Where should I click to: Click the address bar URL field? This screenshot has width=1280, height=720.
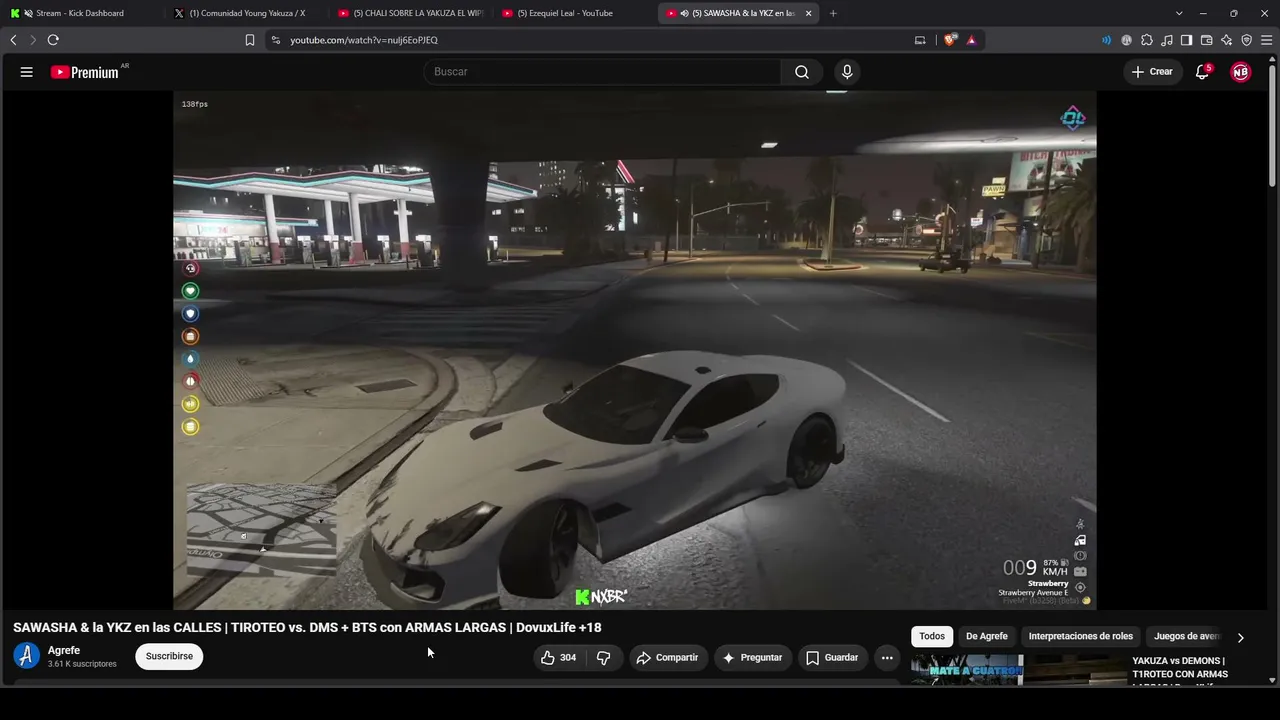click(590, 40)
